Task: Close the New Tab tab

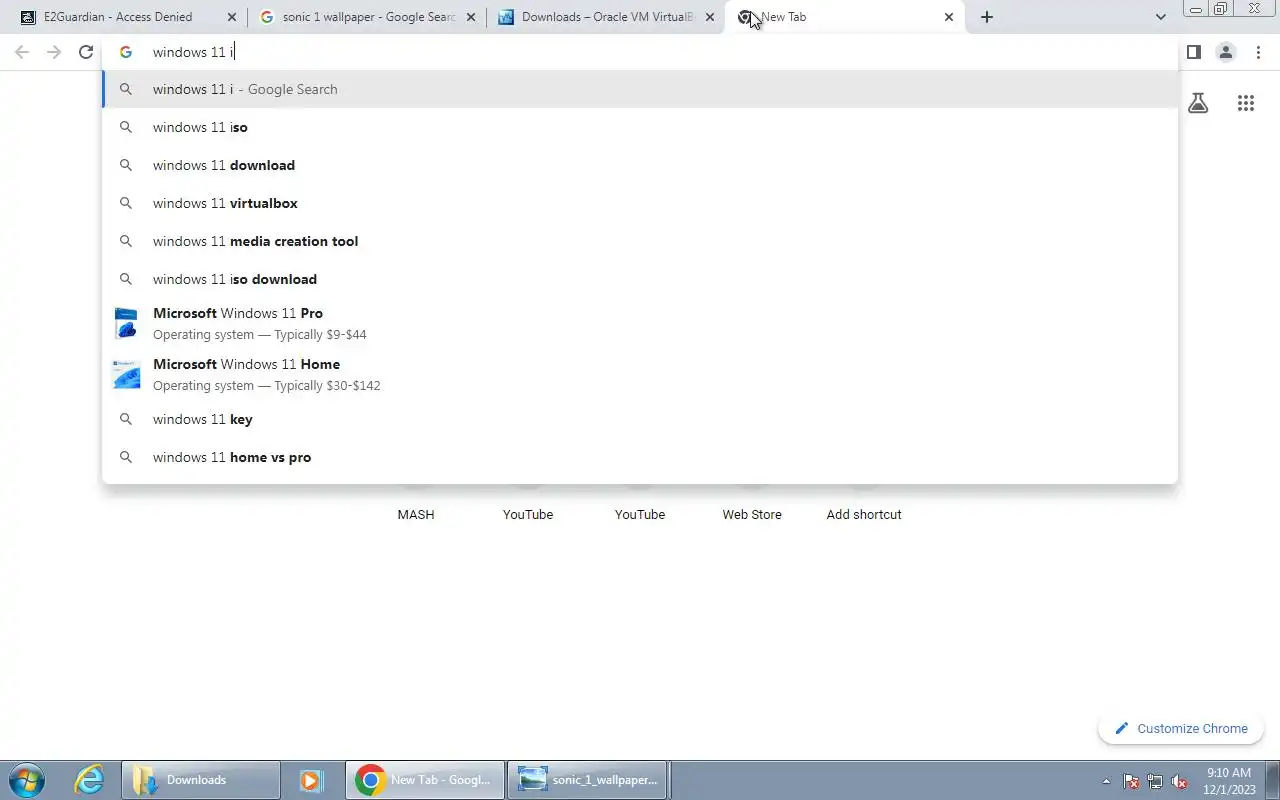Action: pyautogui.click(x=949, y=17)
